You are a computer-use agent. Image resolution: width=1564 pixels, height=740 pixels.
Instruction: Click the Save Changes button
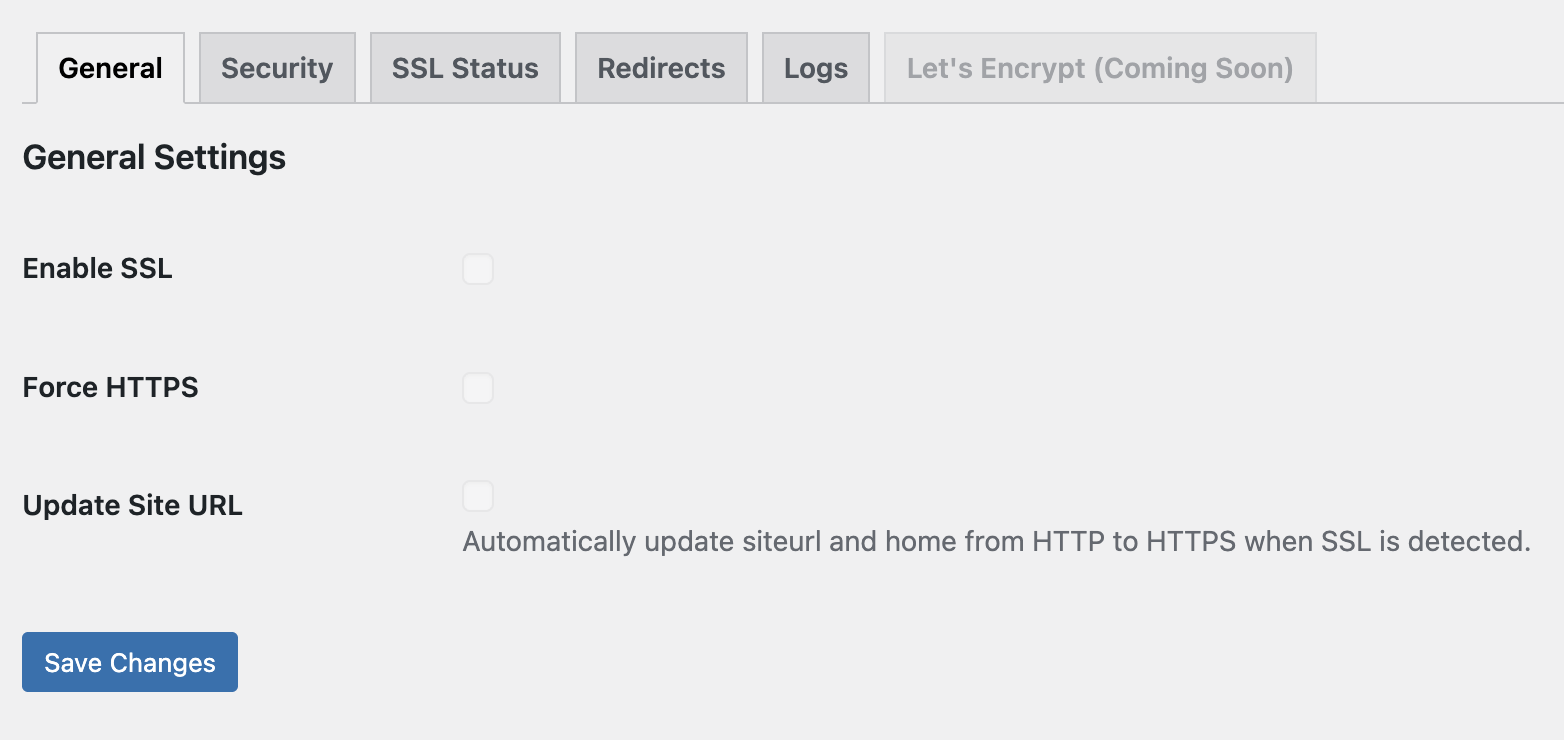(x=129, y=662)
